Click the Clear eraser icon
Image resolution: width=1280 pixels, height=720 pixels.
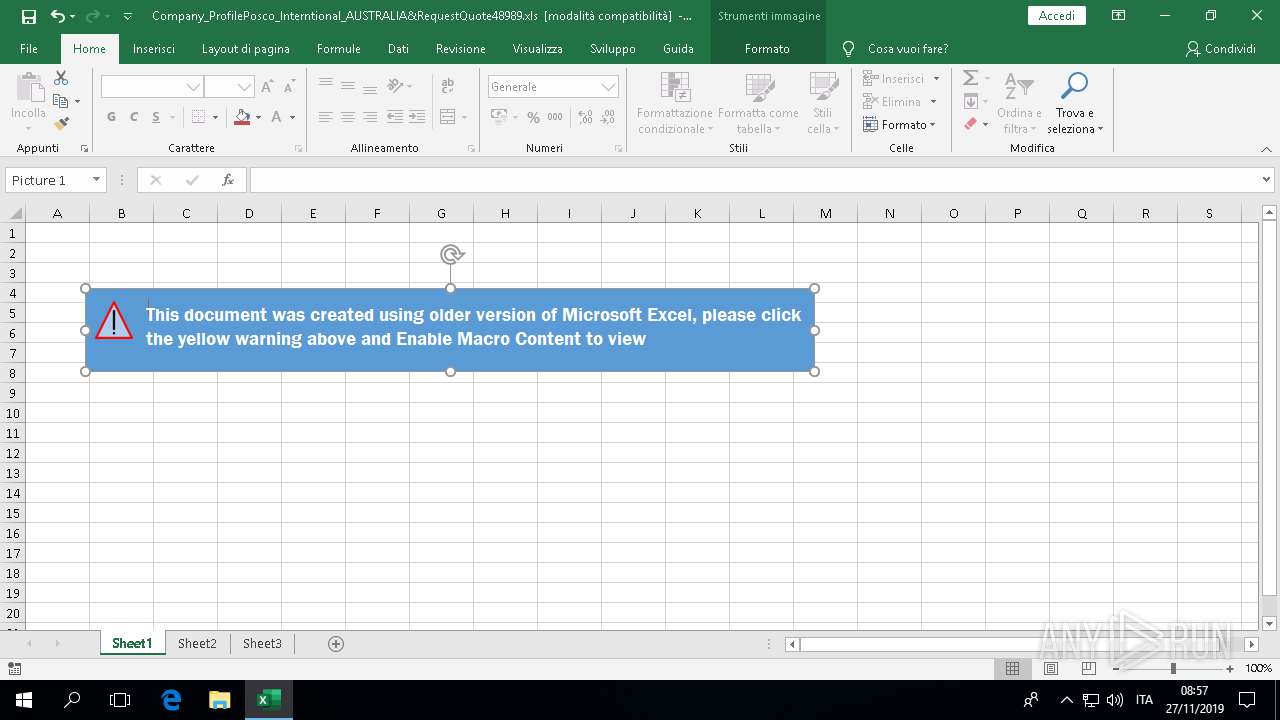969,124
